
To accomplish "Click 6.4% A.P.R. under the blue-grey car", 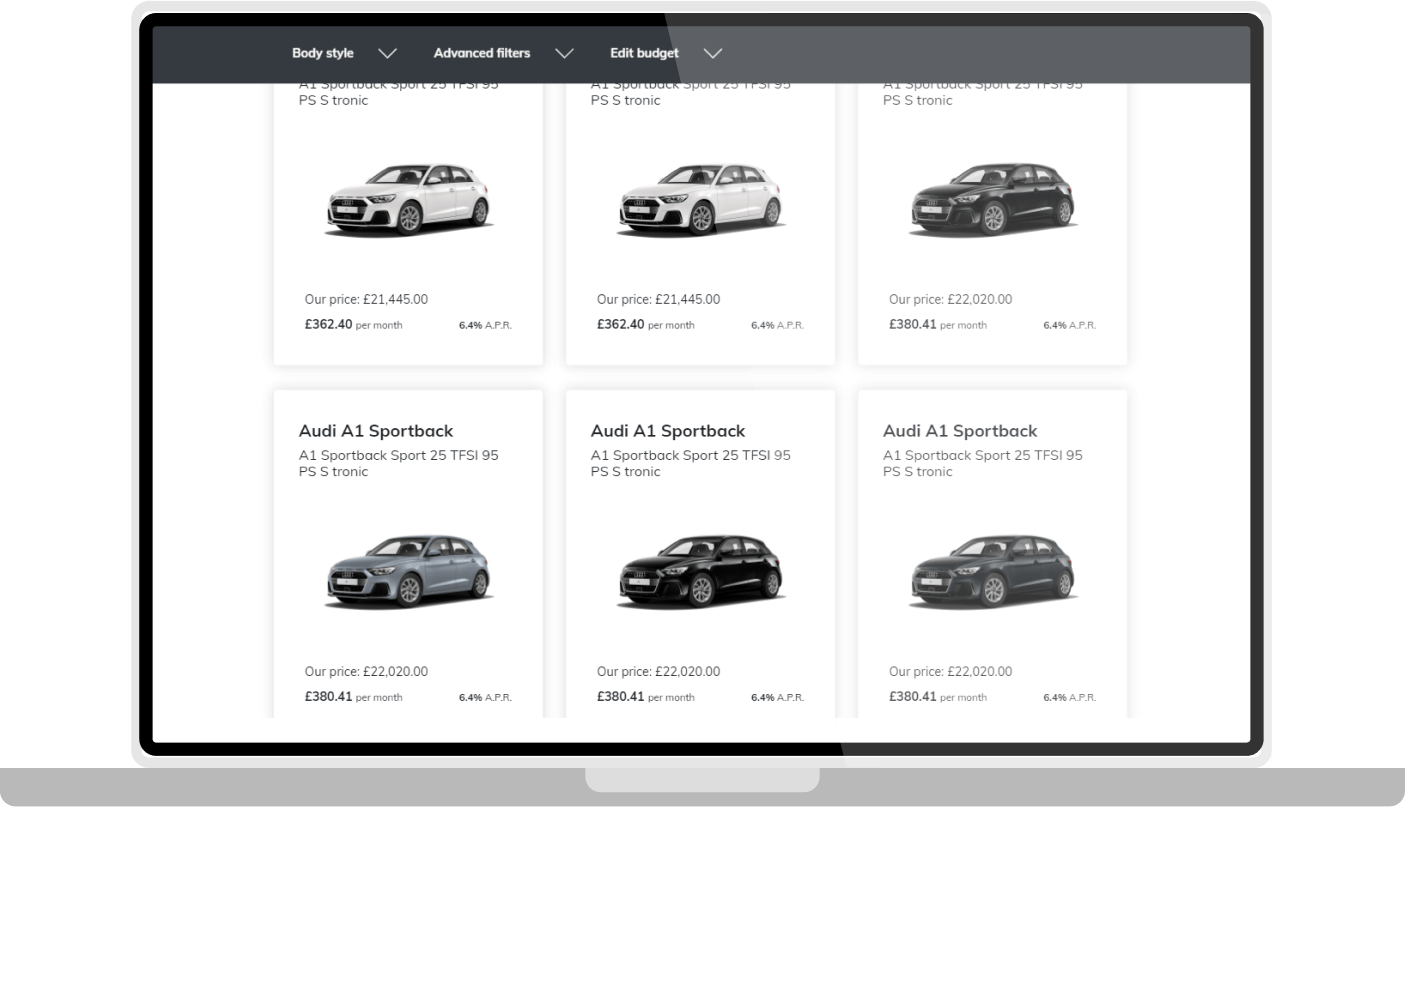I will click(485, 698).
